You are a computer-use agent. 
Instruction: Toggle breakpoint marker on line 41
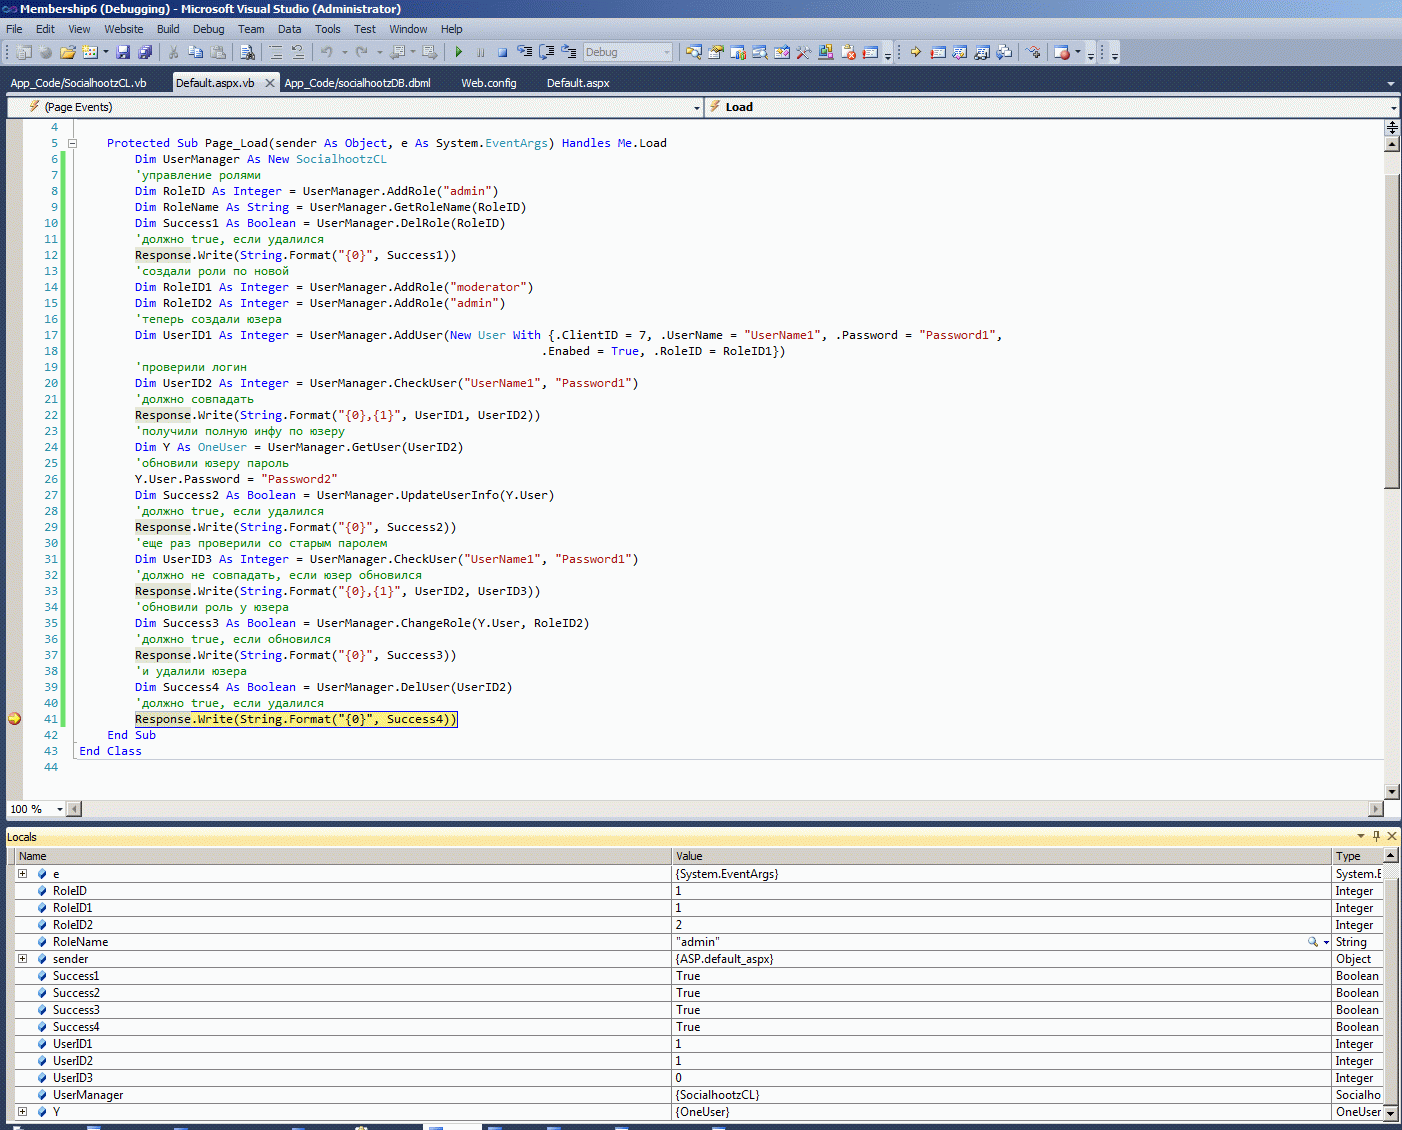point(14,719)
